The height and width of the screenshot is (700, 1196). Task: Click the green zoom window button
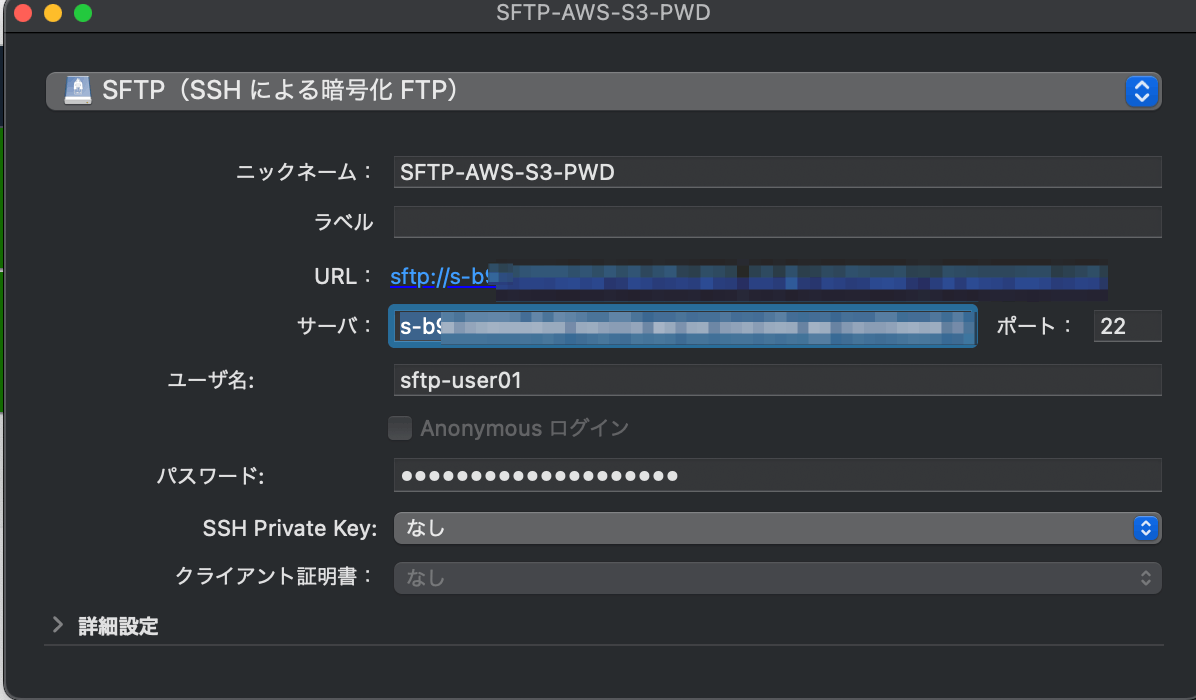tap(82, 13)
